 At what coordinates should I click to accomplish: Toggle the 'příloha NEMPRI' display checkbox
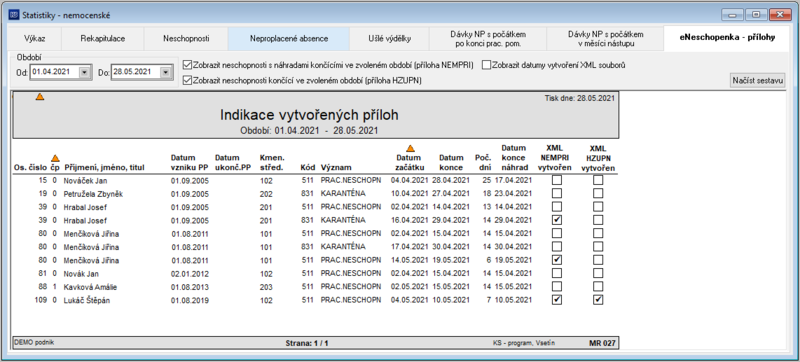(188, 65)
